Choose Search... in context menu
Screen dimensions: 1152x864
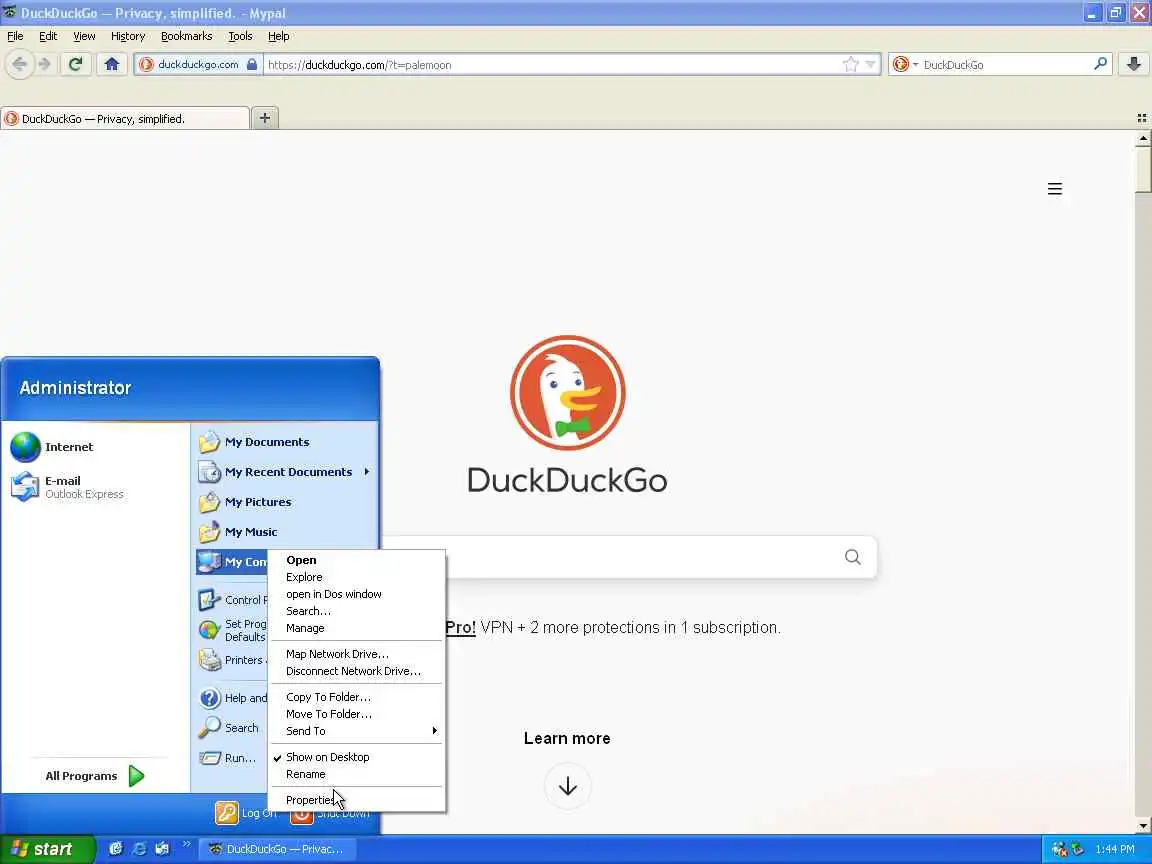356,611
